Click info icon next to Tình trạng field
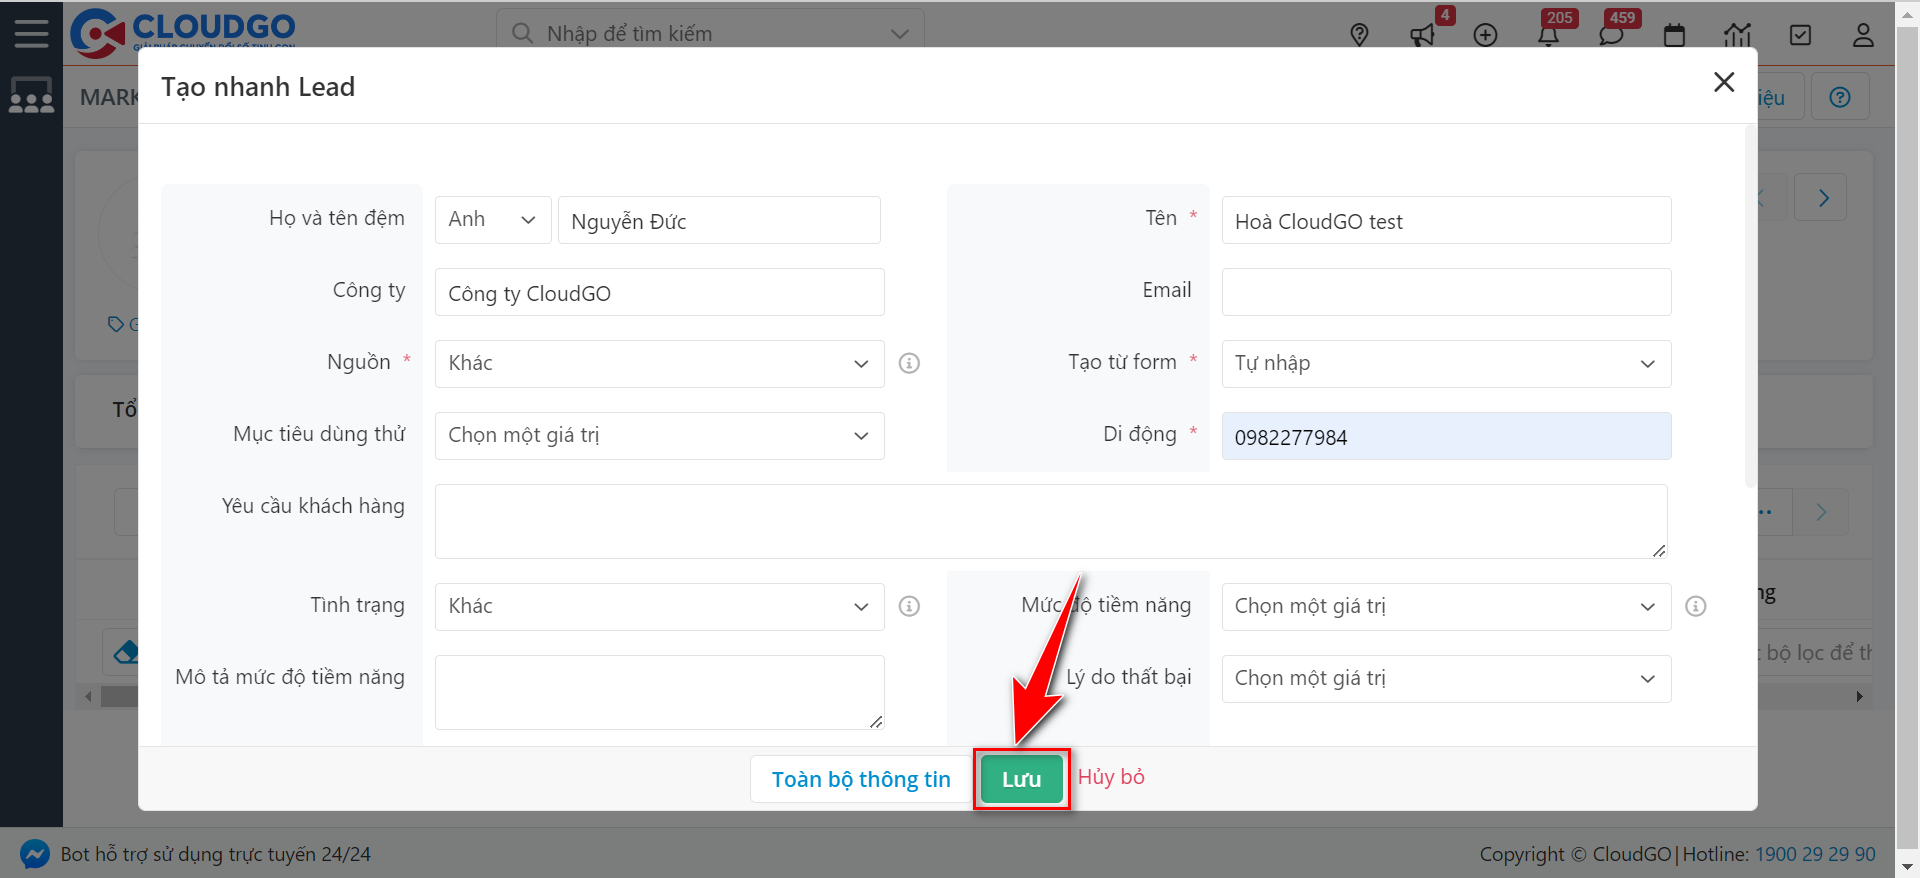Viewport: 1920px width, 878px height. tap(909, 606)
